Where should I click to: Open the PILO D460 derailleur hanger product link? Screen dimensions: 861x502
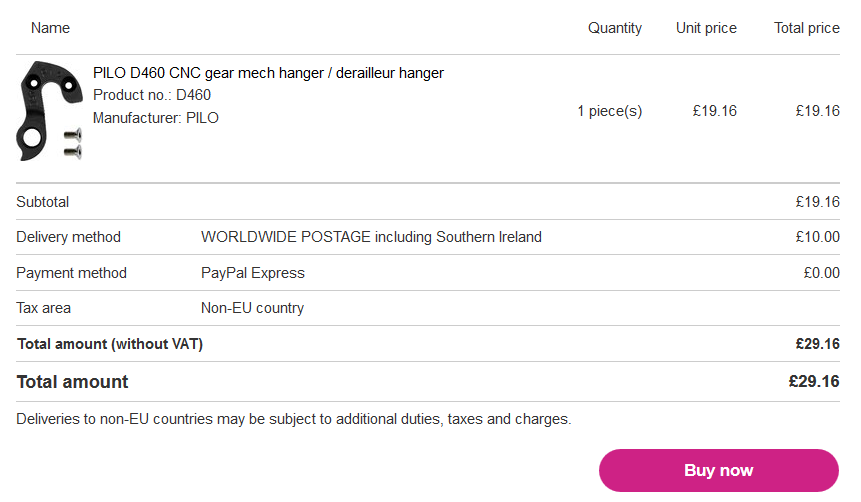pyautogui.click(x=268, y=73)
